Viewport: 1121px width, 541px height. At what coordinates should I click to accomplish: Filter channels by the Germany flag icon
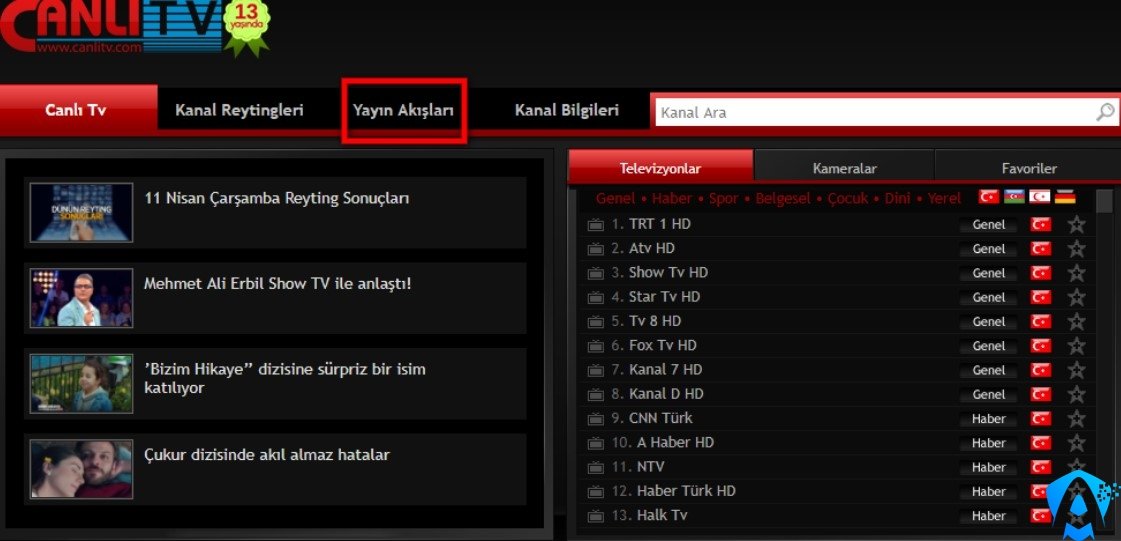point(1065,197)
